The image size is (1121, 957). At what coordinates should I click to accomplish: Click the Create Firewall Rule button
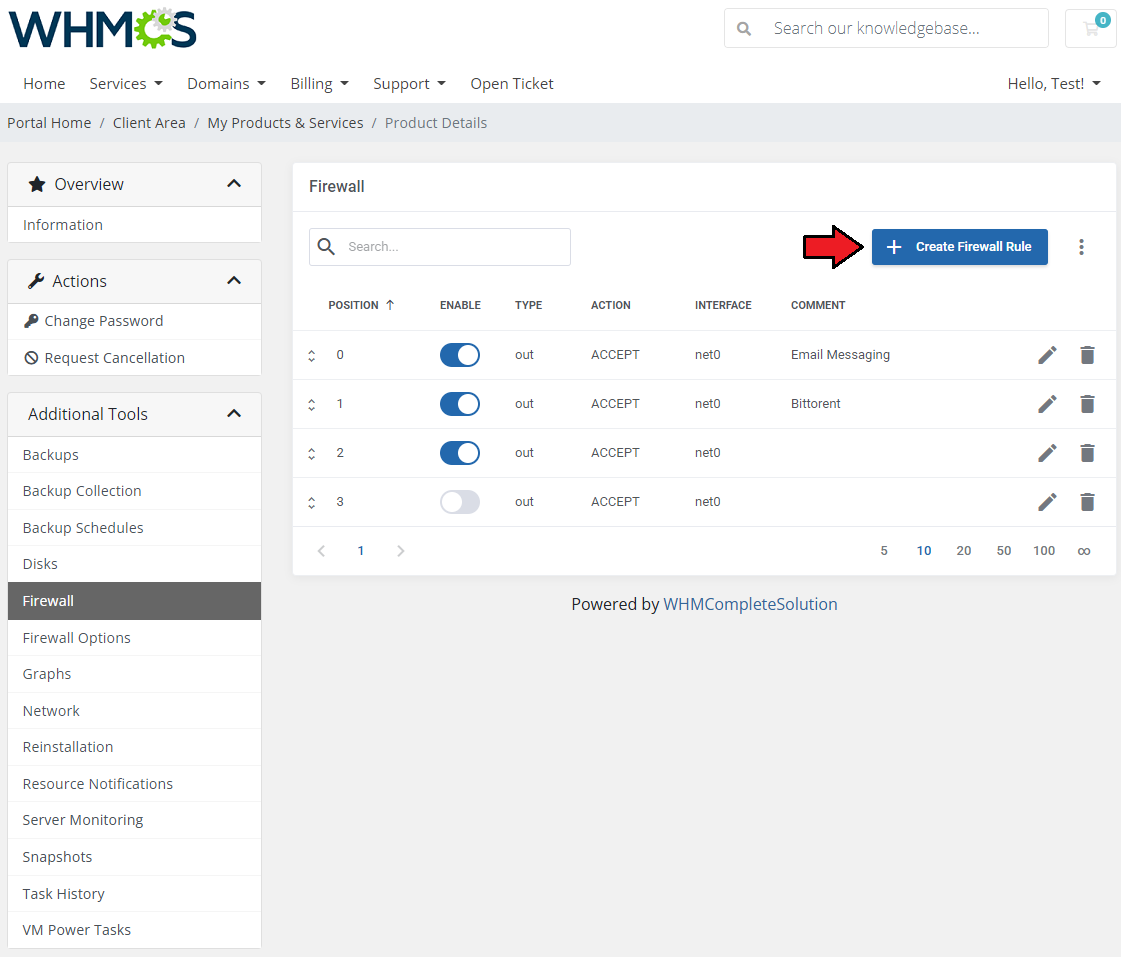[x=959, y=247]
